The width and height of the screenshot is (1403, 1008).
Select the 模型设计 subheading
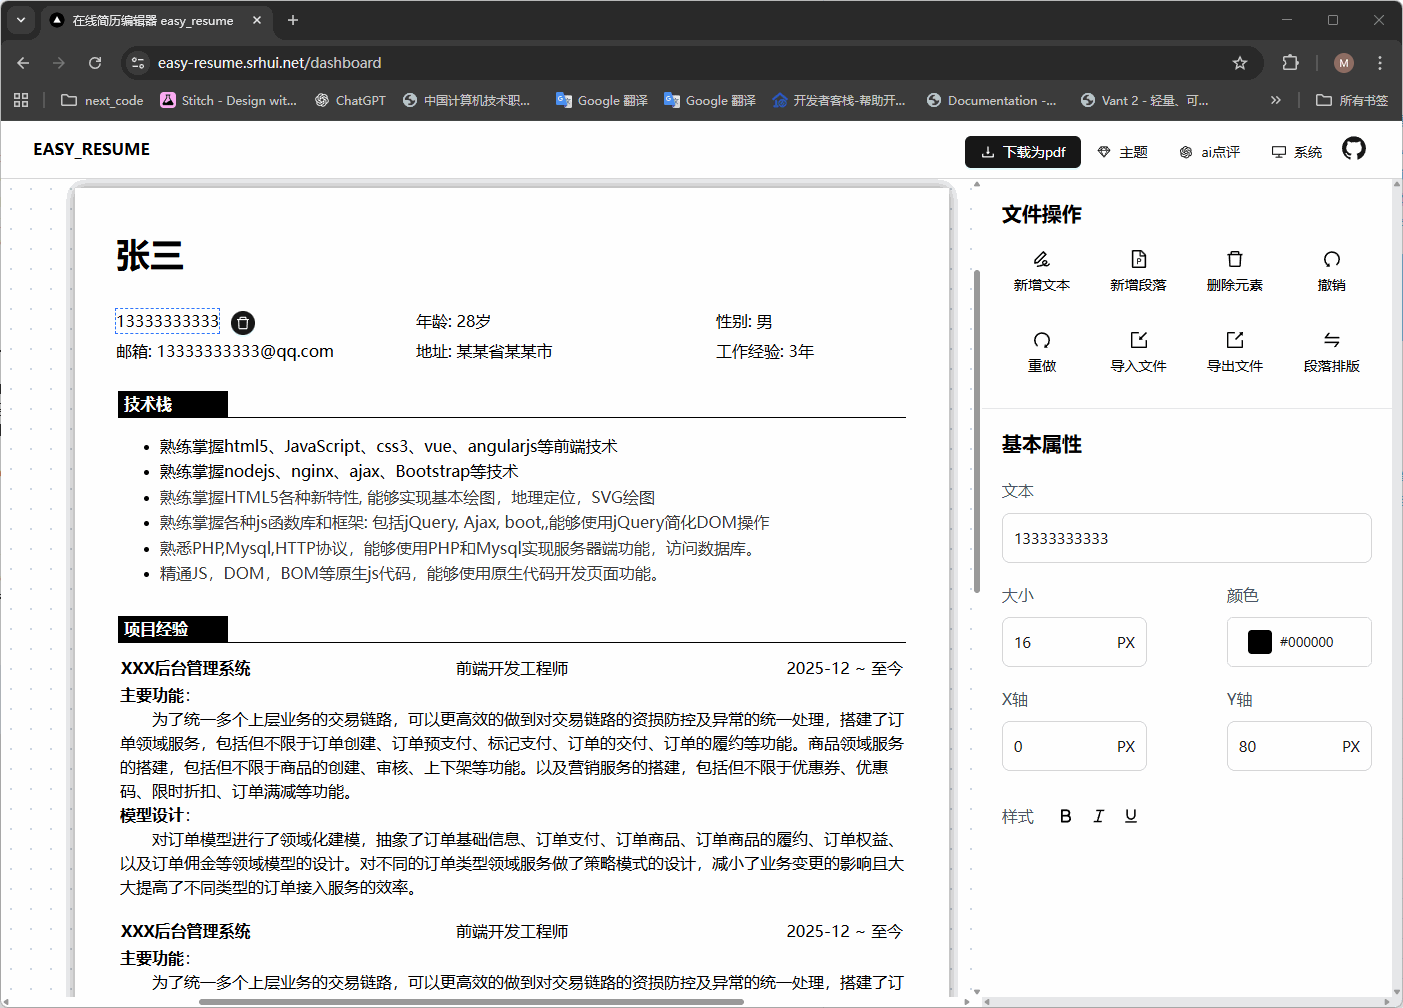pos(155,815)
